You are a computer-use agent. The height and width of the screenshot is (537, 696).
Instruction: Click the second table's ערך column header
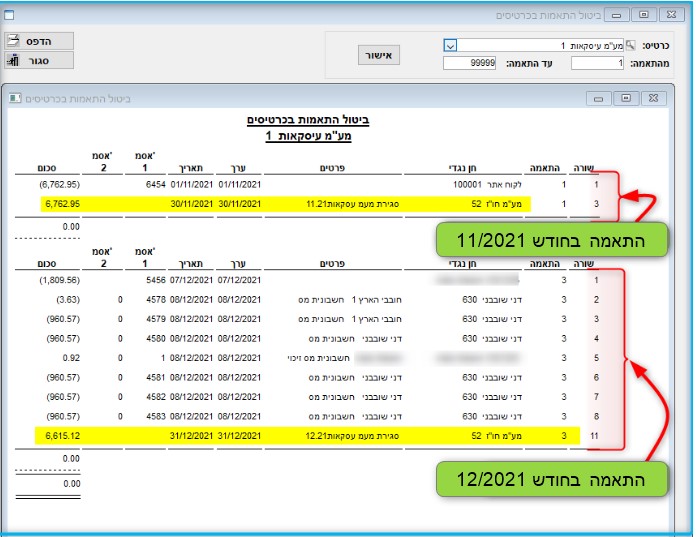pyautogui.click(x=238, y=264)
